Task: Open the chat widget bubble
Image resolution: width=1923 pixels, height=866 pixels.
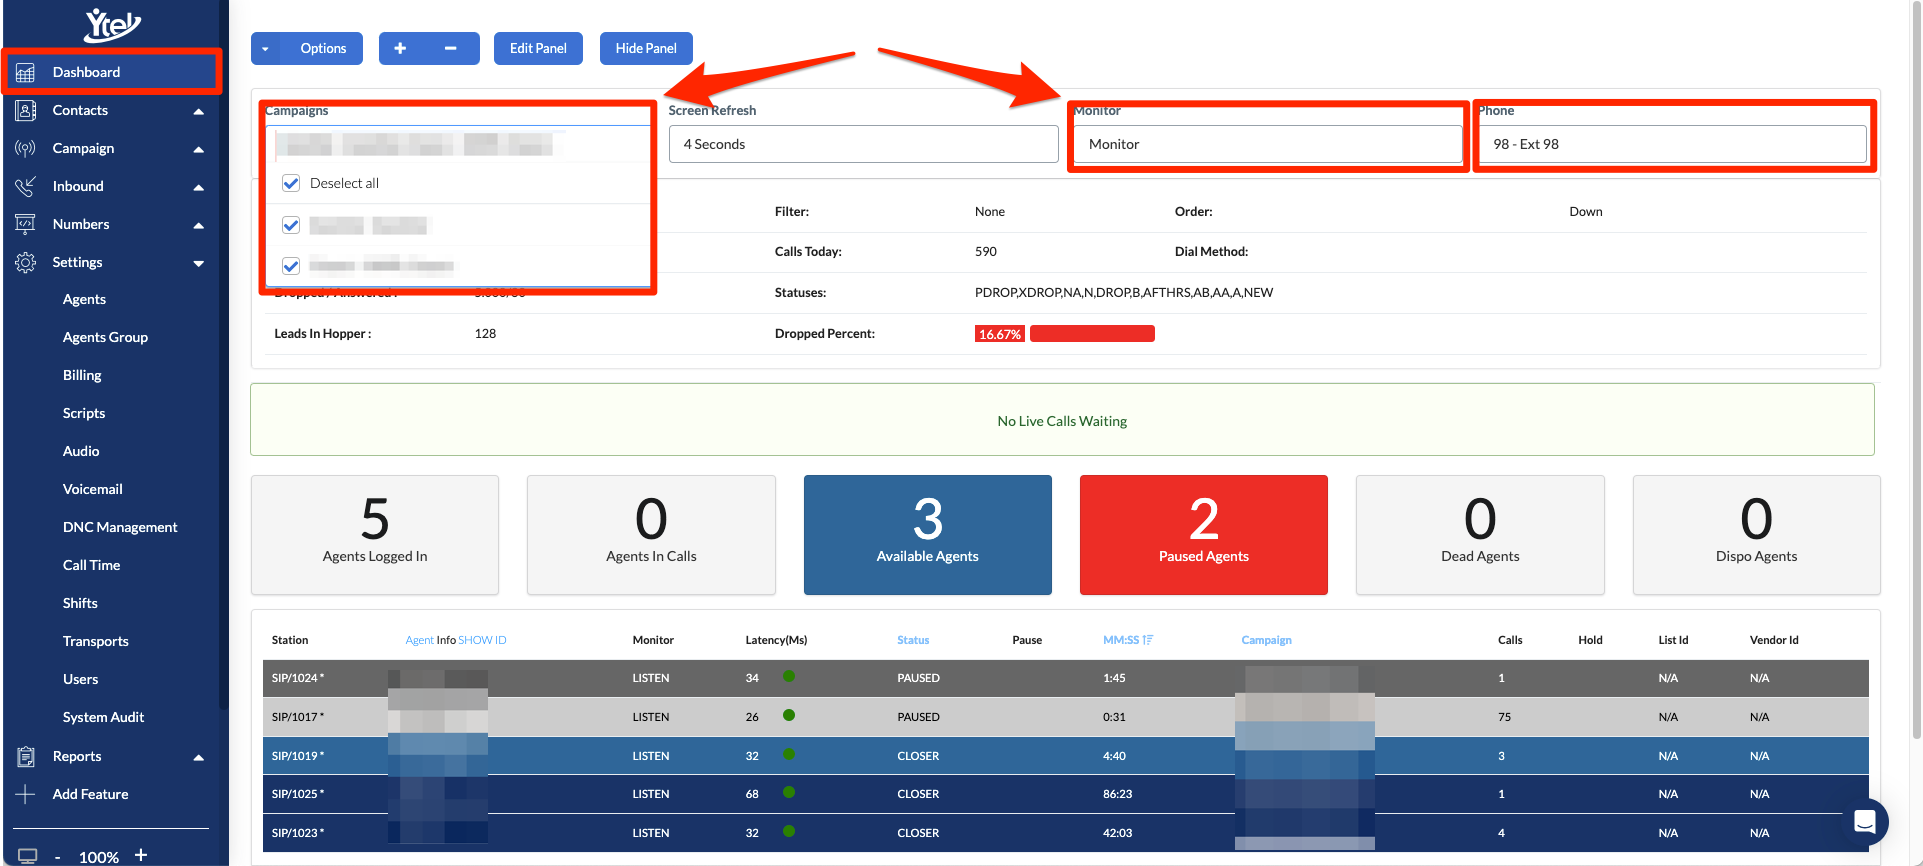Action: click(1864, 823)
